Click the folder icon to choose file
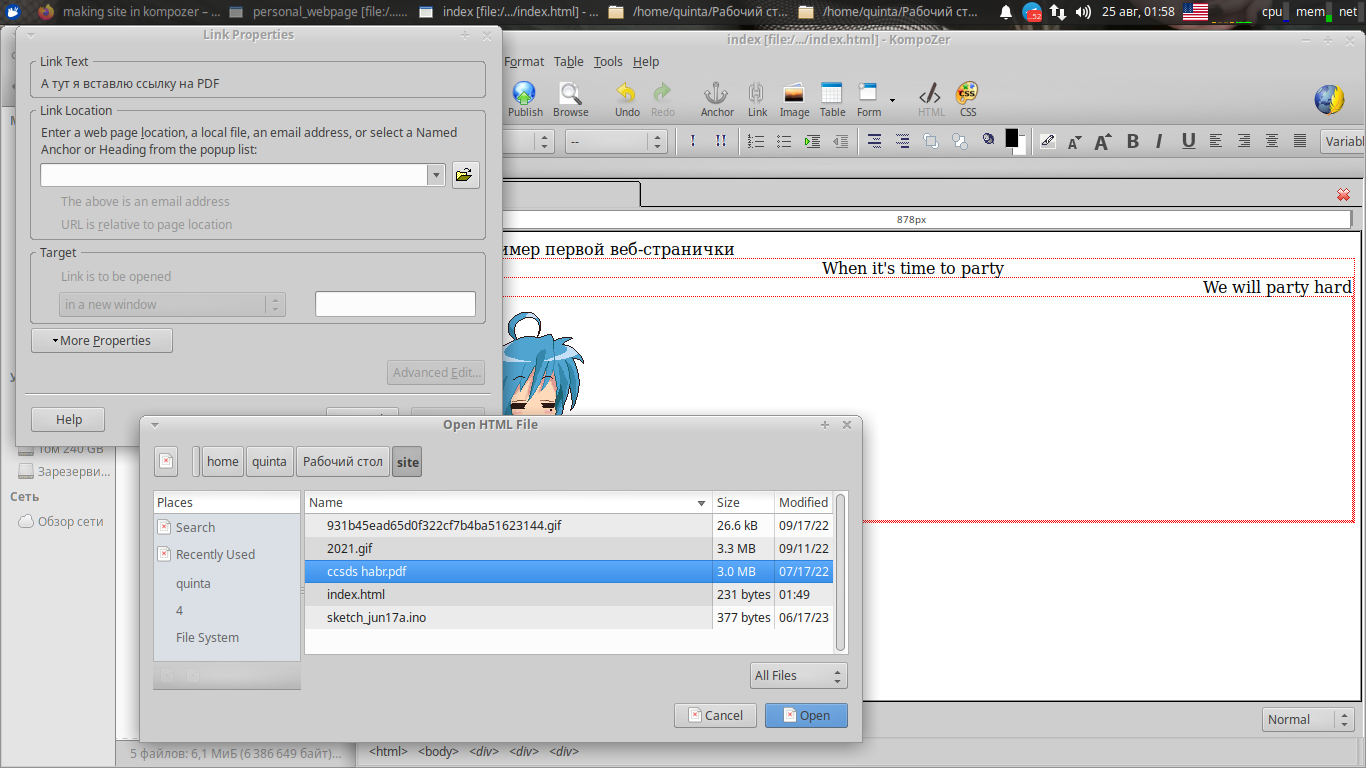 (465, 175)
